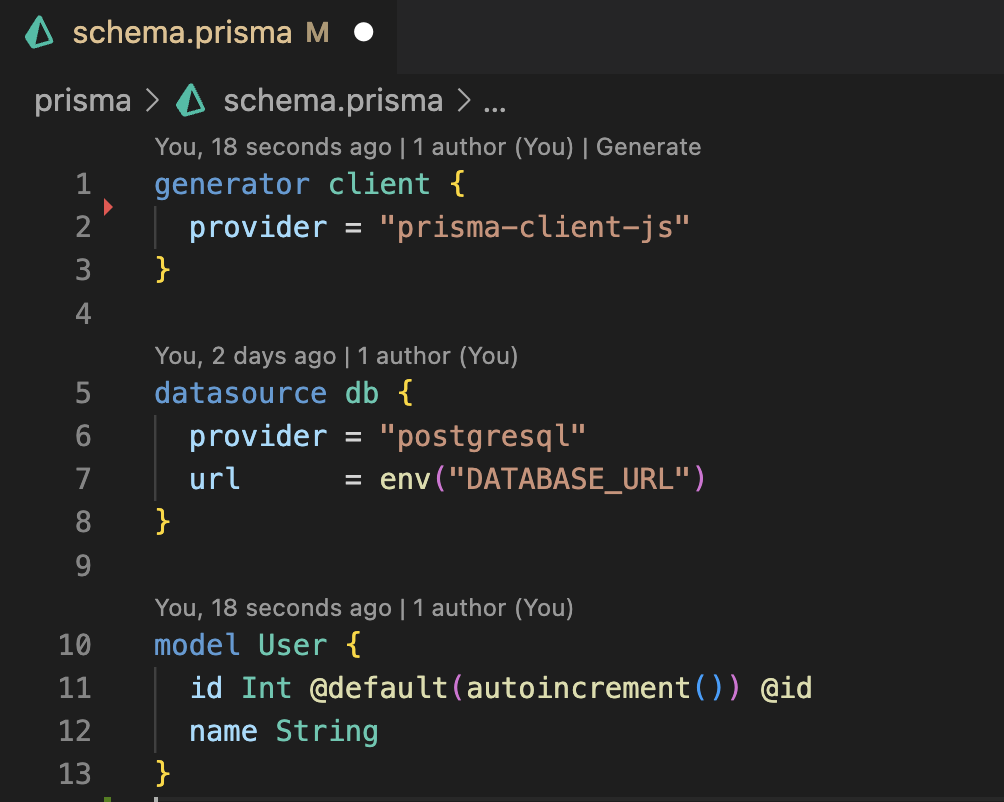Click the "postgresql" string
This screenshot has height=802, width=1004.
[x=483, y=437]
